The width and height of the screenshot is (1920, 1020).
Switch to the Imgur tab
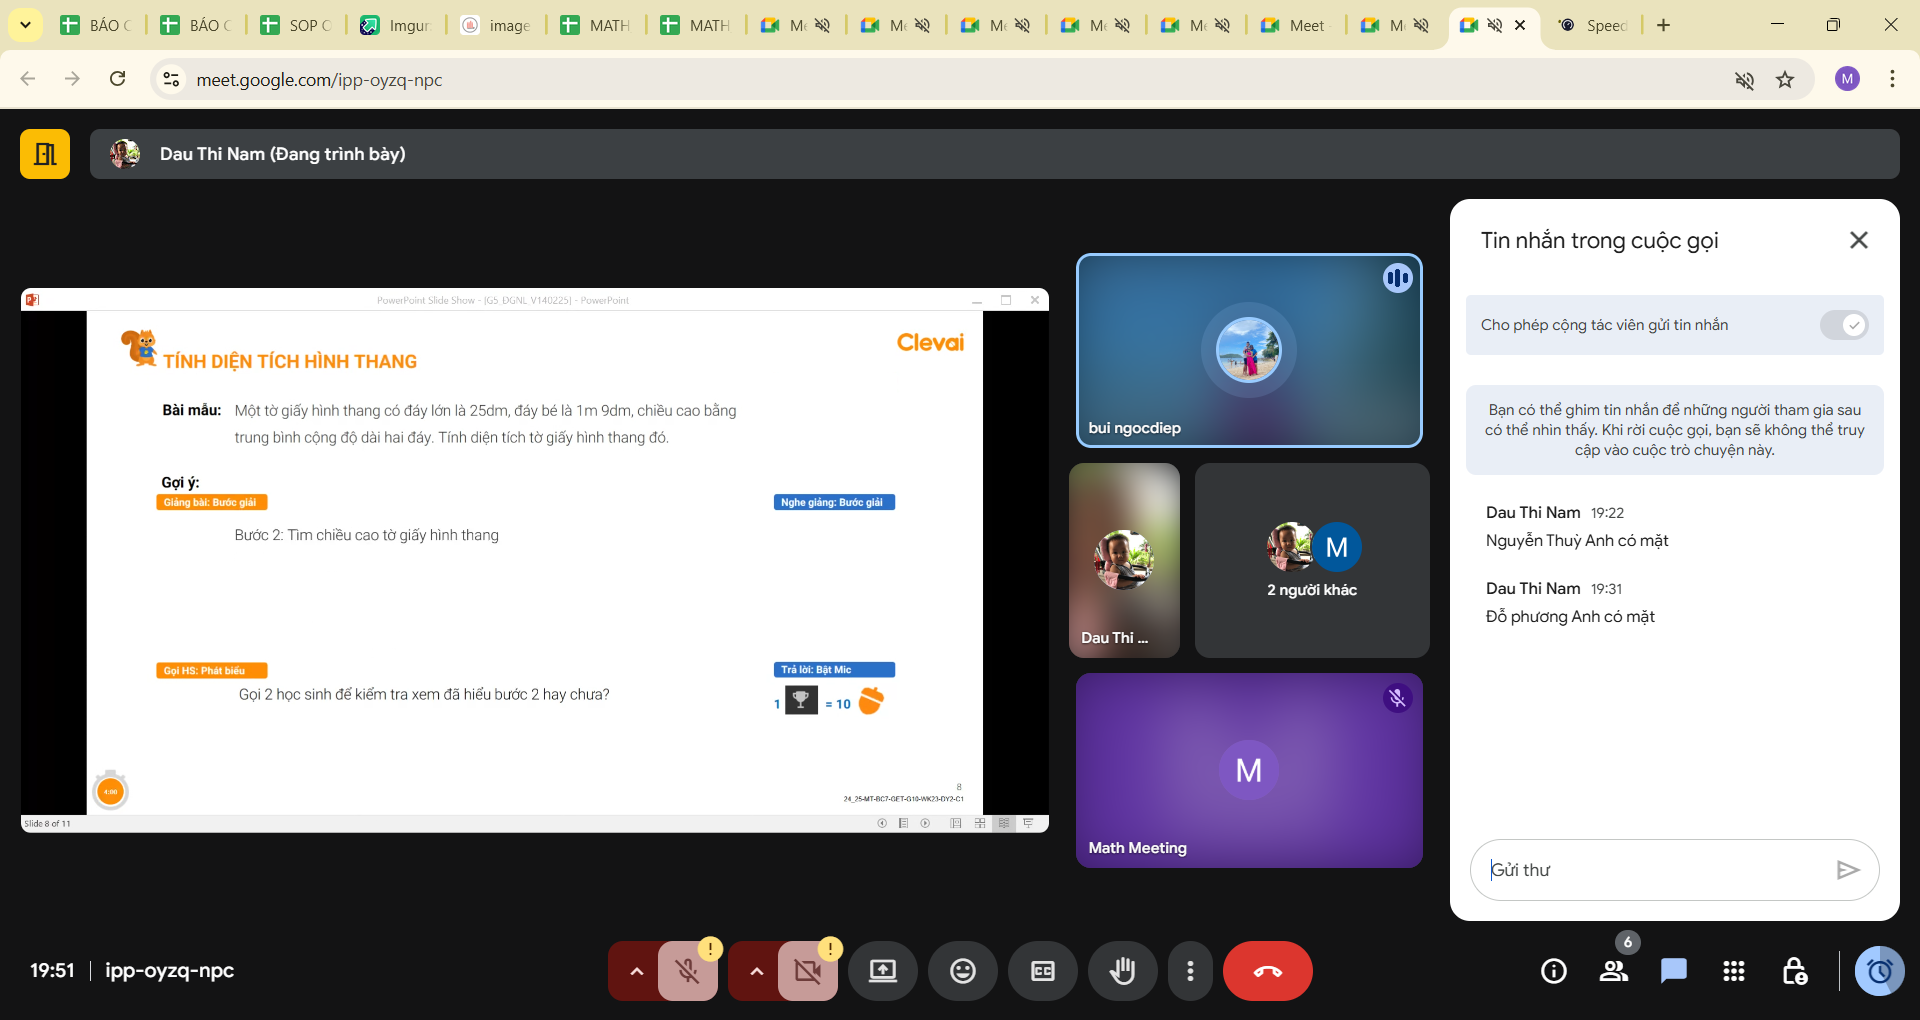[x=395, y=25]
